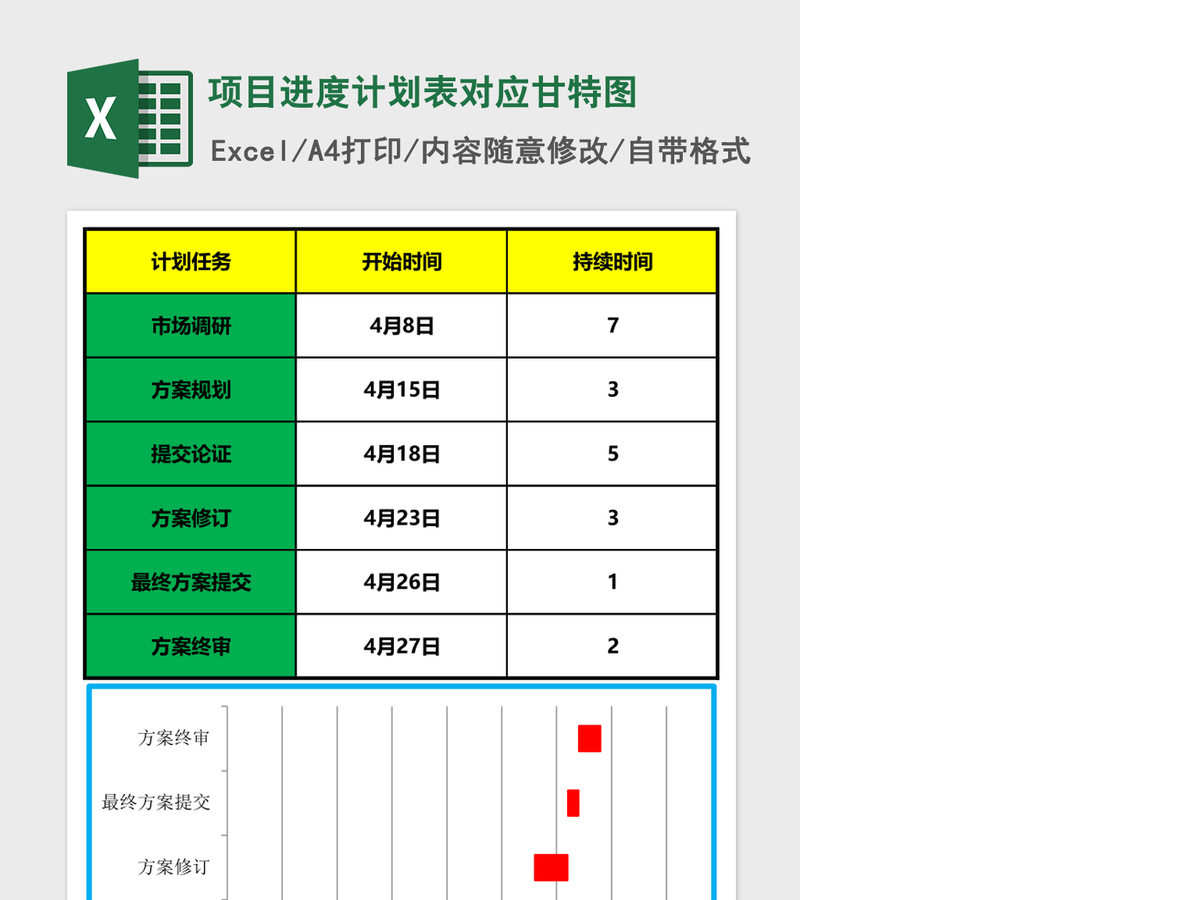Click chart axis label 方案修订

pos(174,867)
